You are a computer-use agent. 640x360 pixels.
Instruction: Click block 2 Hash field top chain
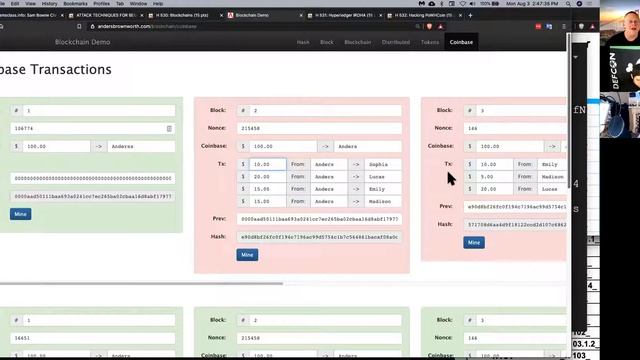point(319,237)
